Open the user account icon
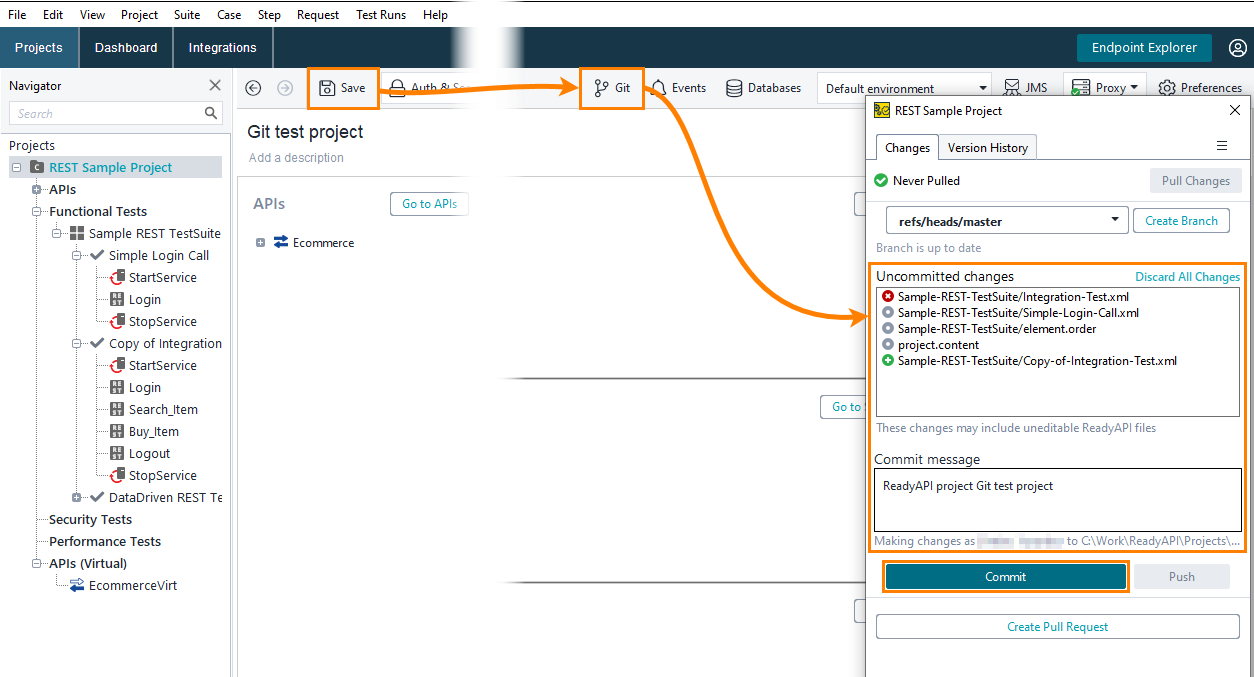The width and height of the screenshot is (1254, 677). click(x=1237, y=48)
